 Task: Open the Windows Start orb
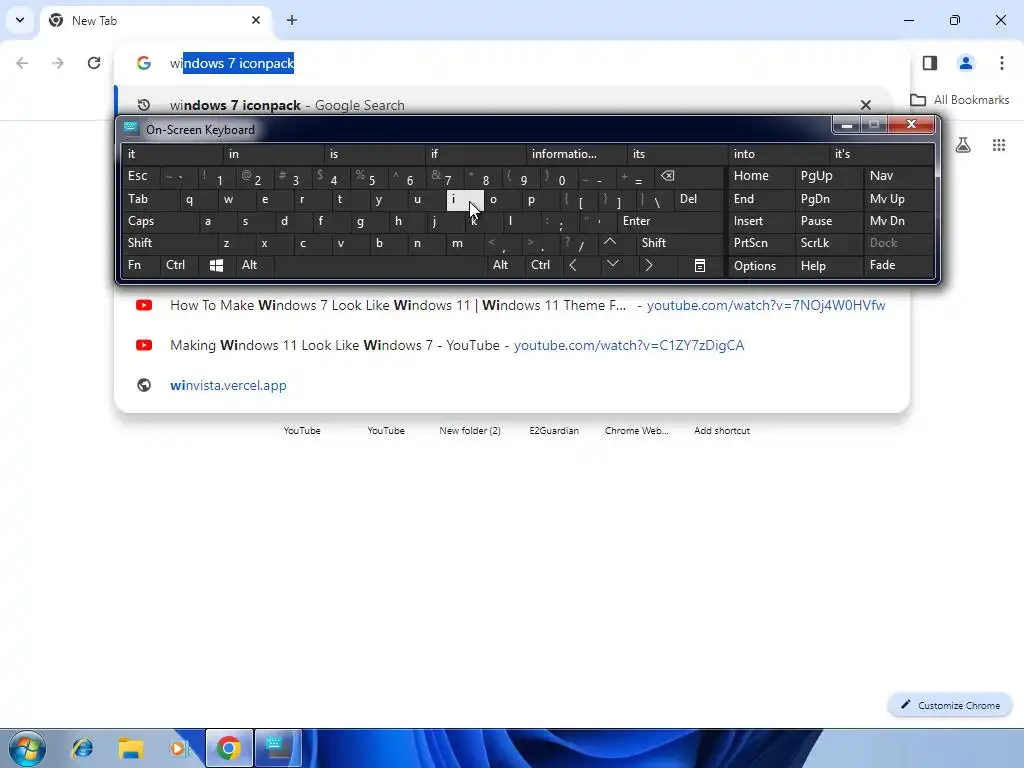coord(27,748)
